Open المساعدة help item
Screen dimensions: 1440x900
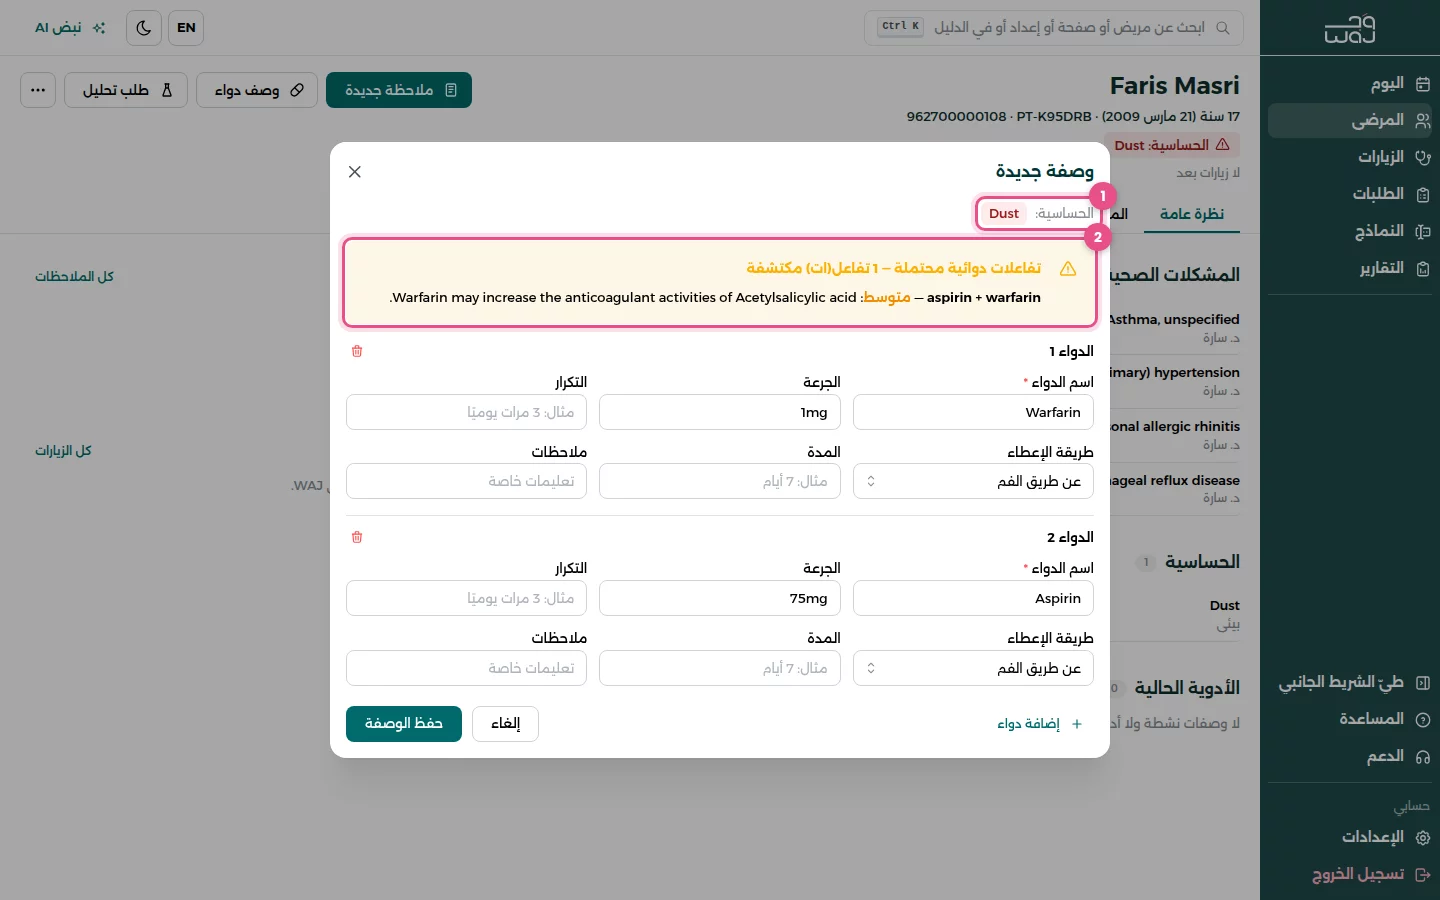1350,719
